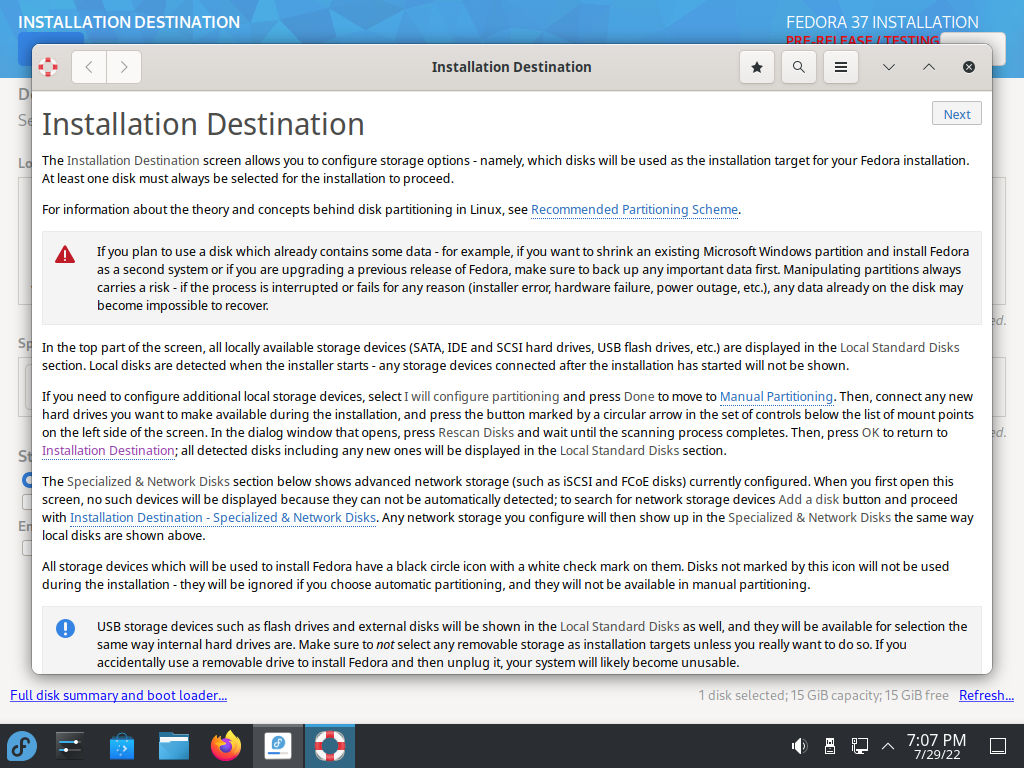Bookmark this help page with the star icon
This screenshot has width=1024, height=768.
tap(757, 67)
